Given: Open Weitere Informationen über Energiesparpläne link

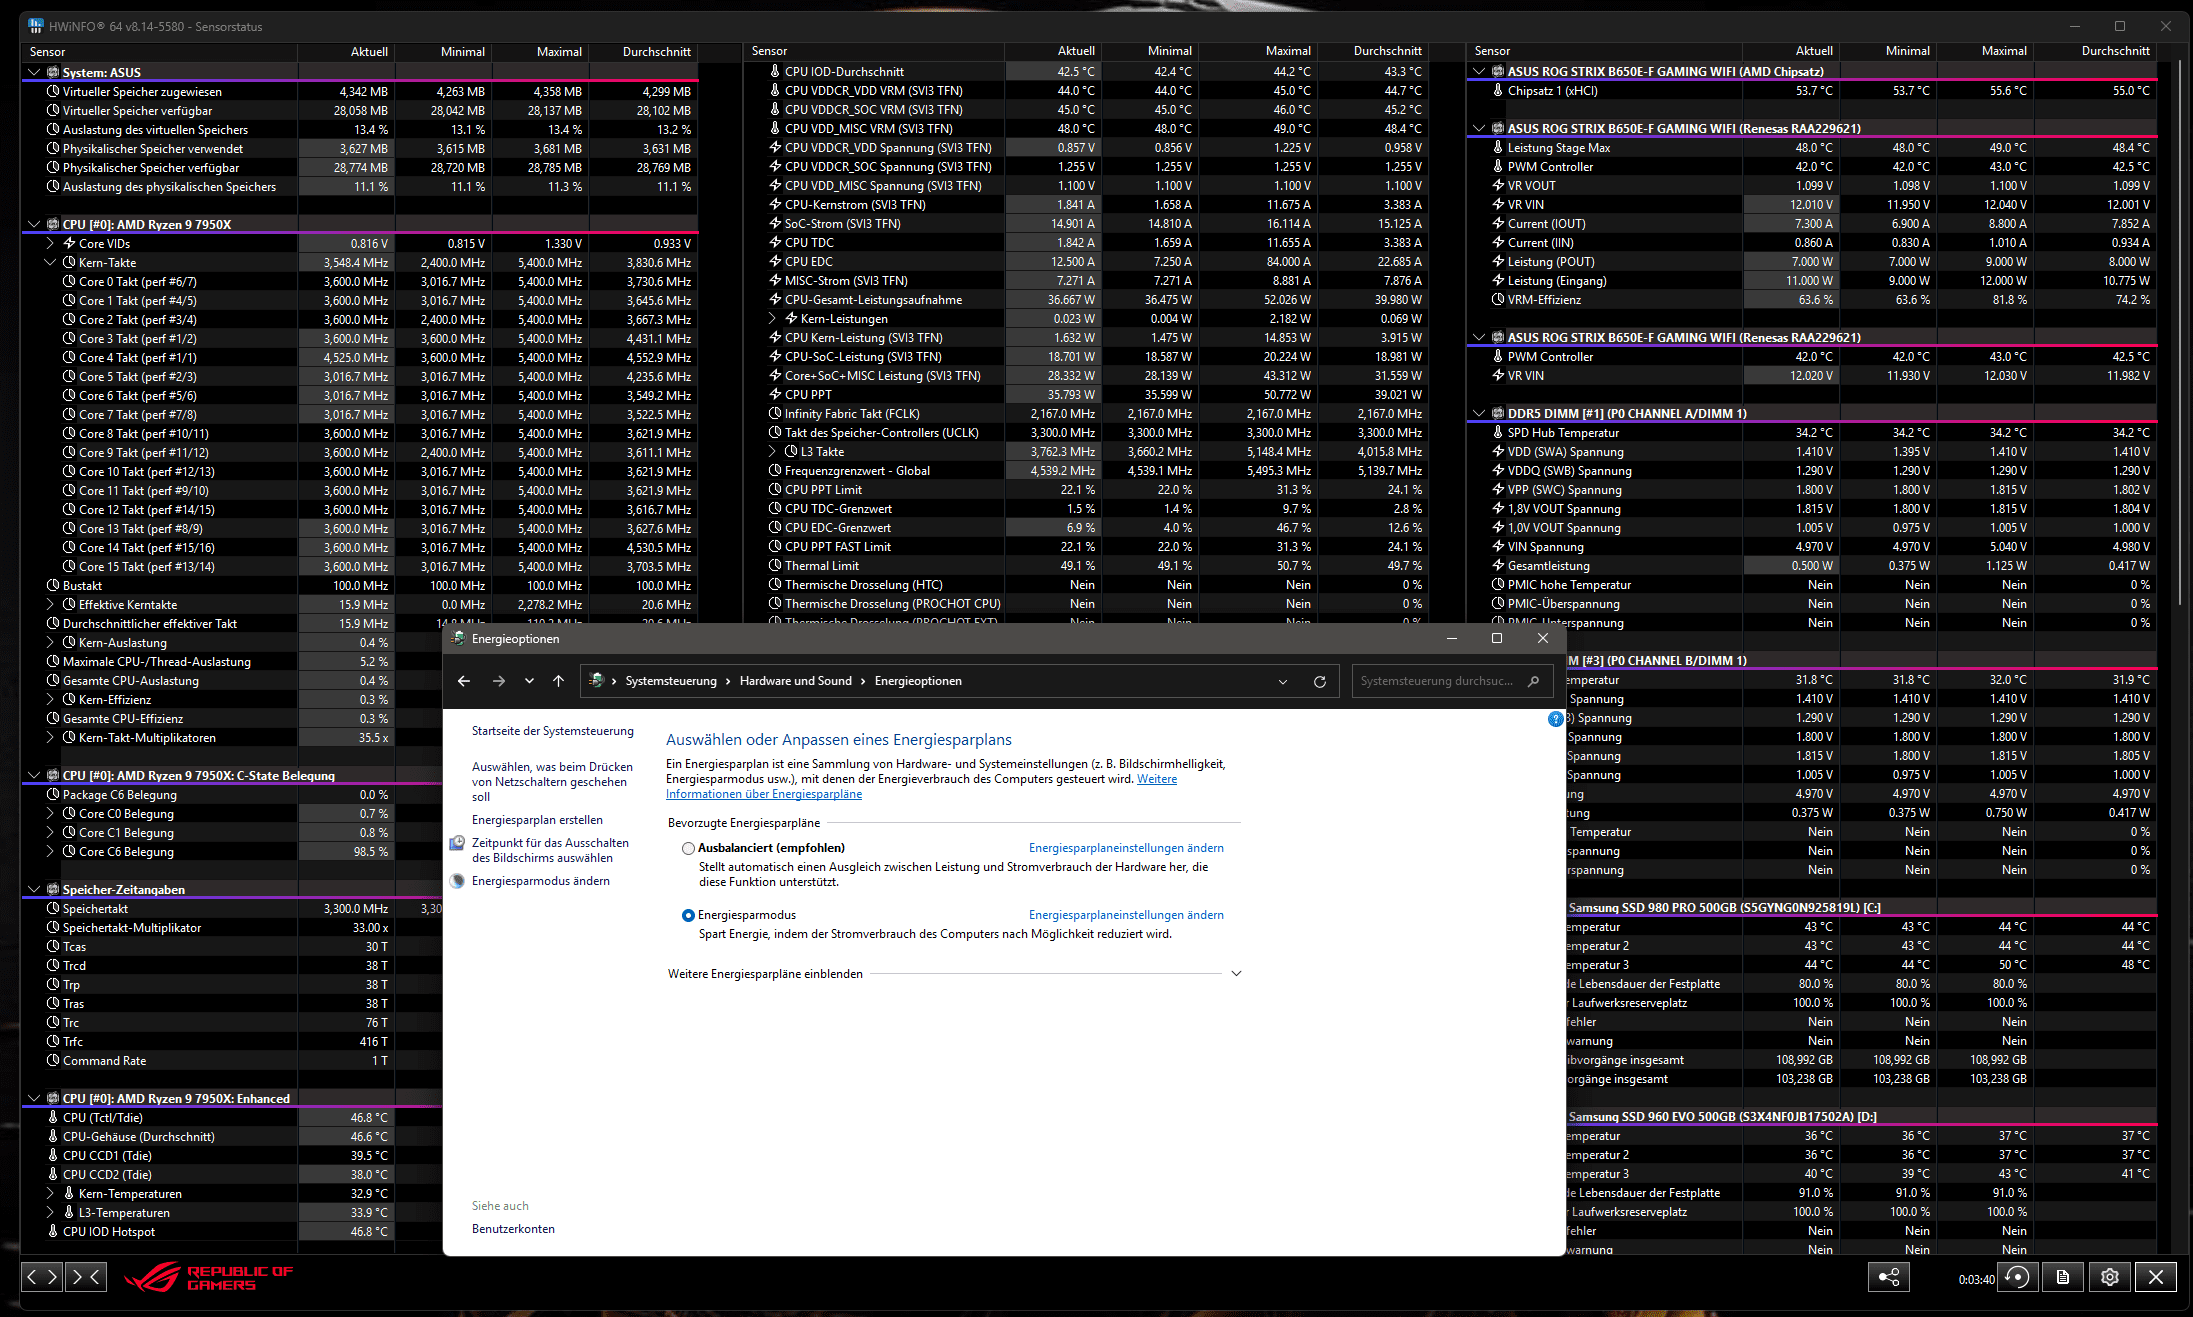Looking at the screenshot, I should click(x=763, y=794).
